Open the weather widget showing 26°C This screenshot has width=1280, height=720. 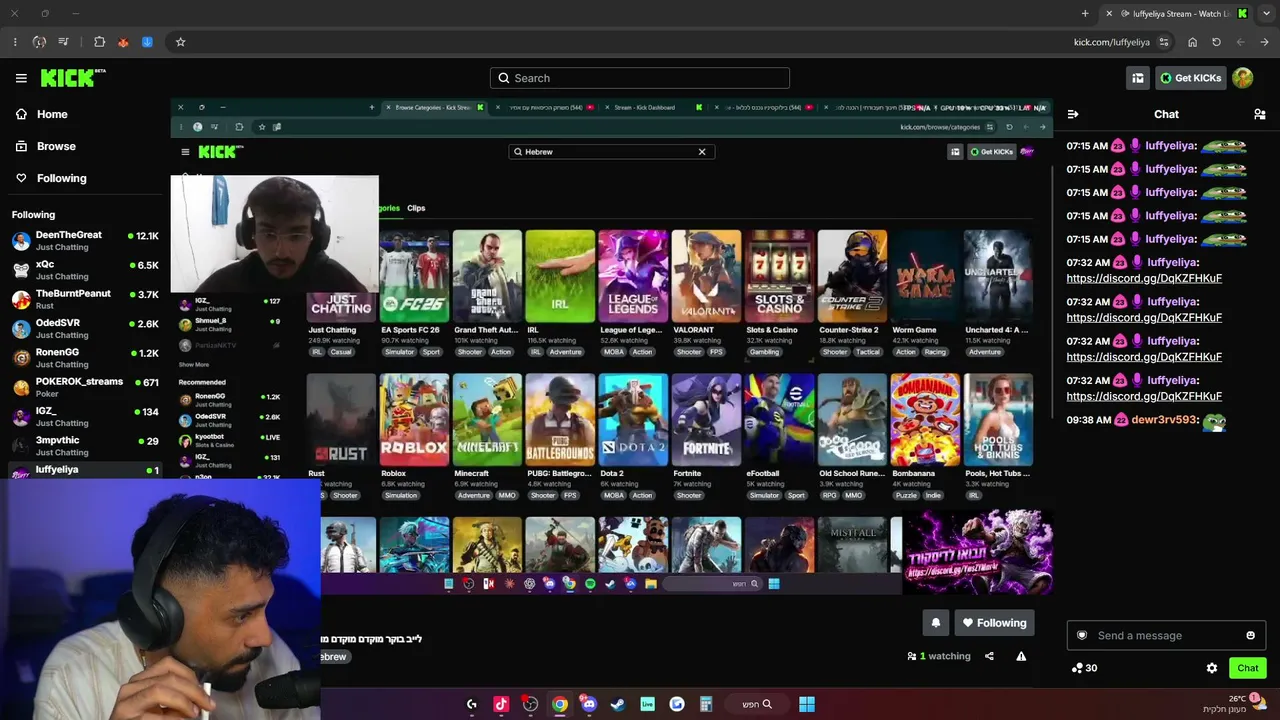1235,704
